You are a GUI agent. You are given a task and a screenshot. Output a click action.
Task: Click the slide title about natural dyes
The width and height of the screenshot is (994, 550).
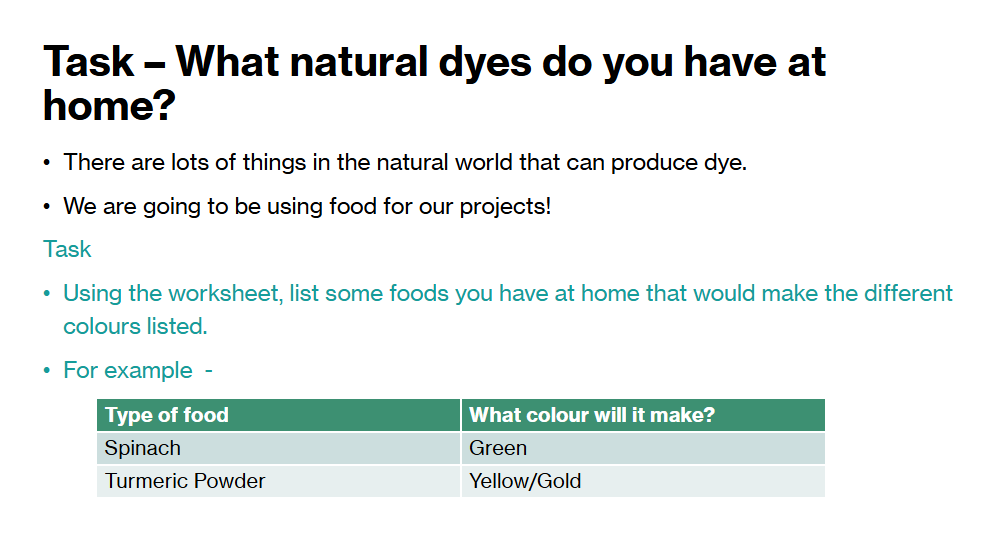[434, 83]
